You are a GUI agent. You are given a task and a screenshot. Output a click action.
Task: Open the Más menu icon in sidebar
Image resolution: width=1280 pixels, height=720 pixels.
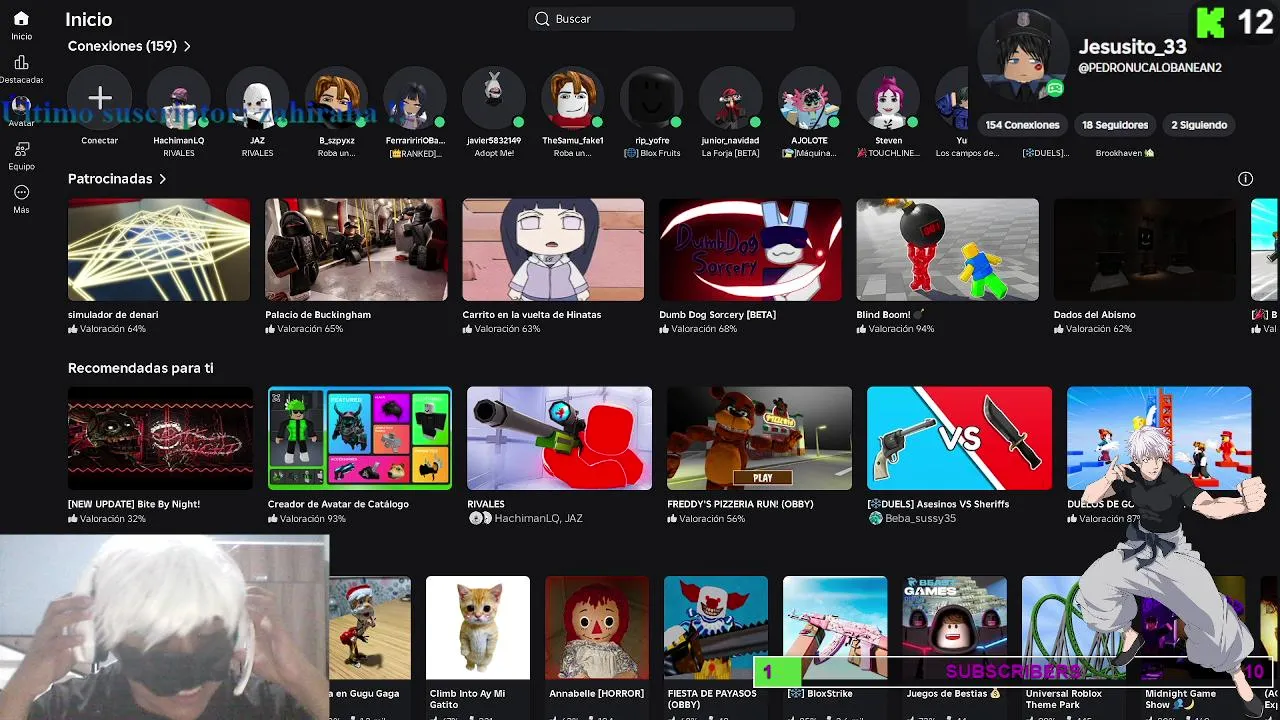point(21,192)
